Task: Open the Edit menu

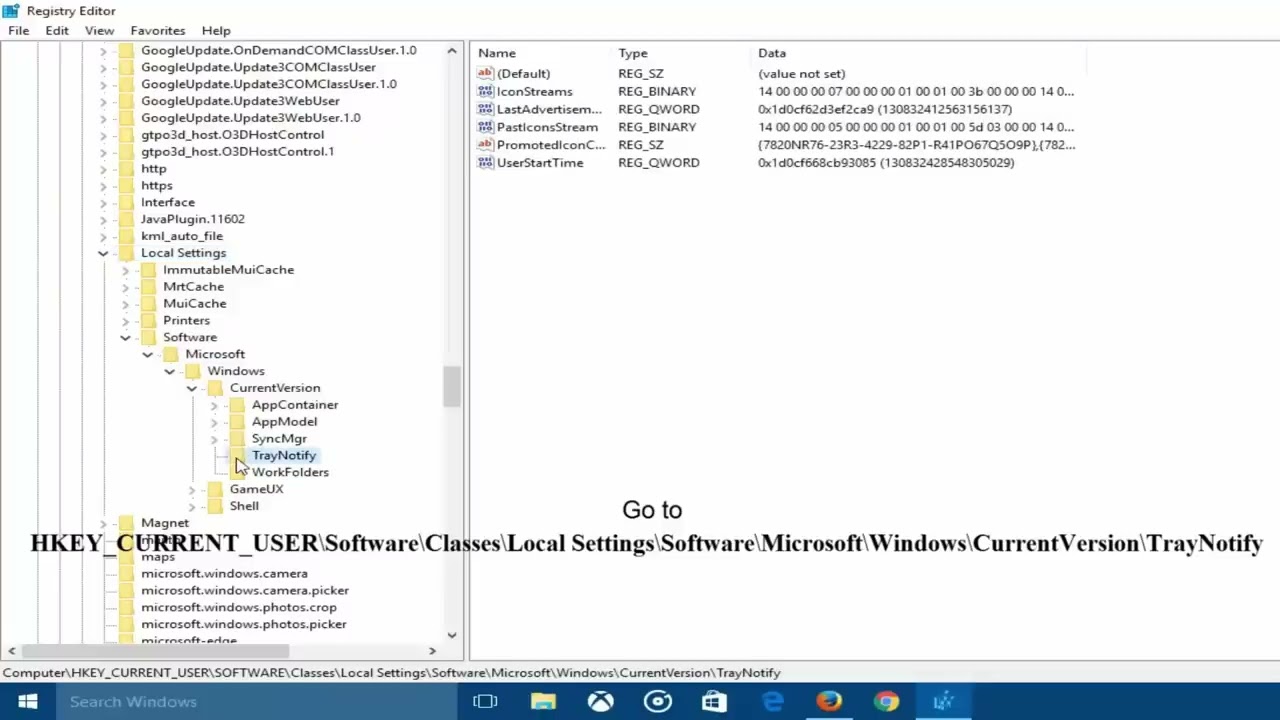Action: tap(57, 31)
